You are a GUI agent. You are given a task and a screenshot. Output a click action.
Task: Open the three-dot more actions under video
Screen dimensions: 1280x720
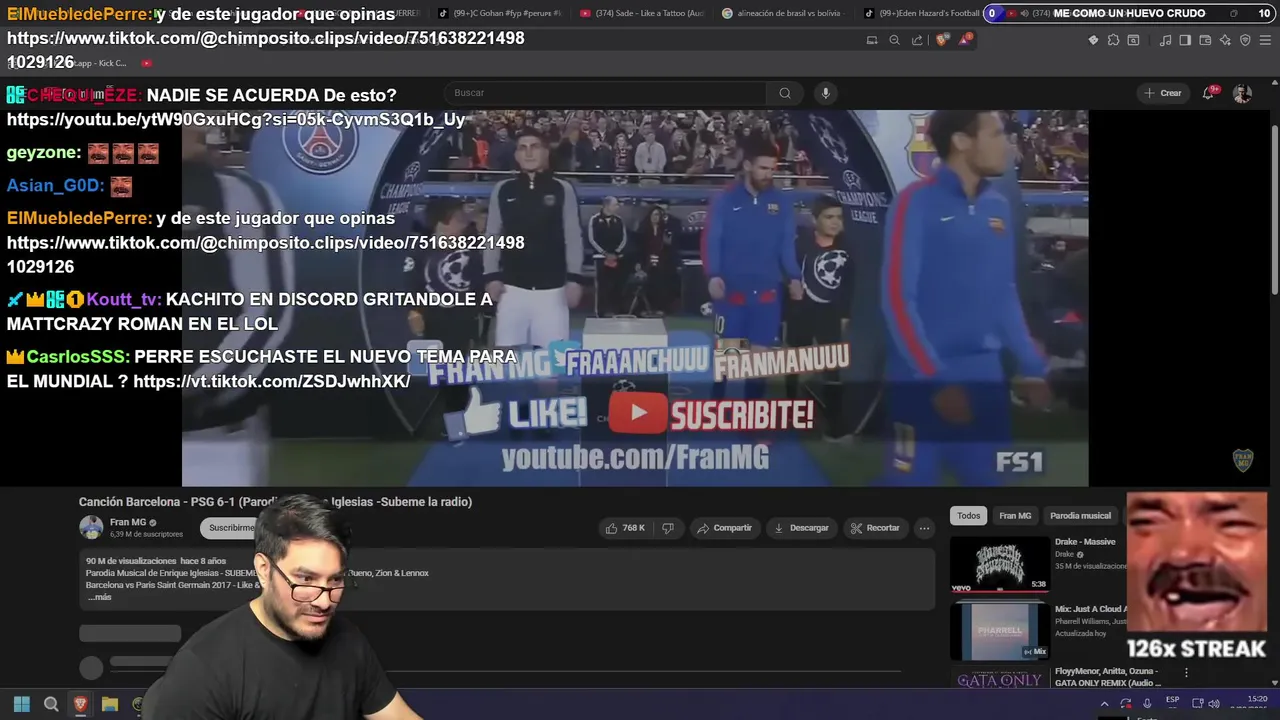coord(924,528)
